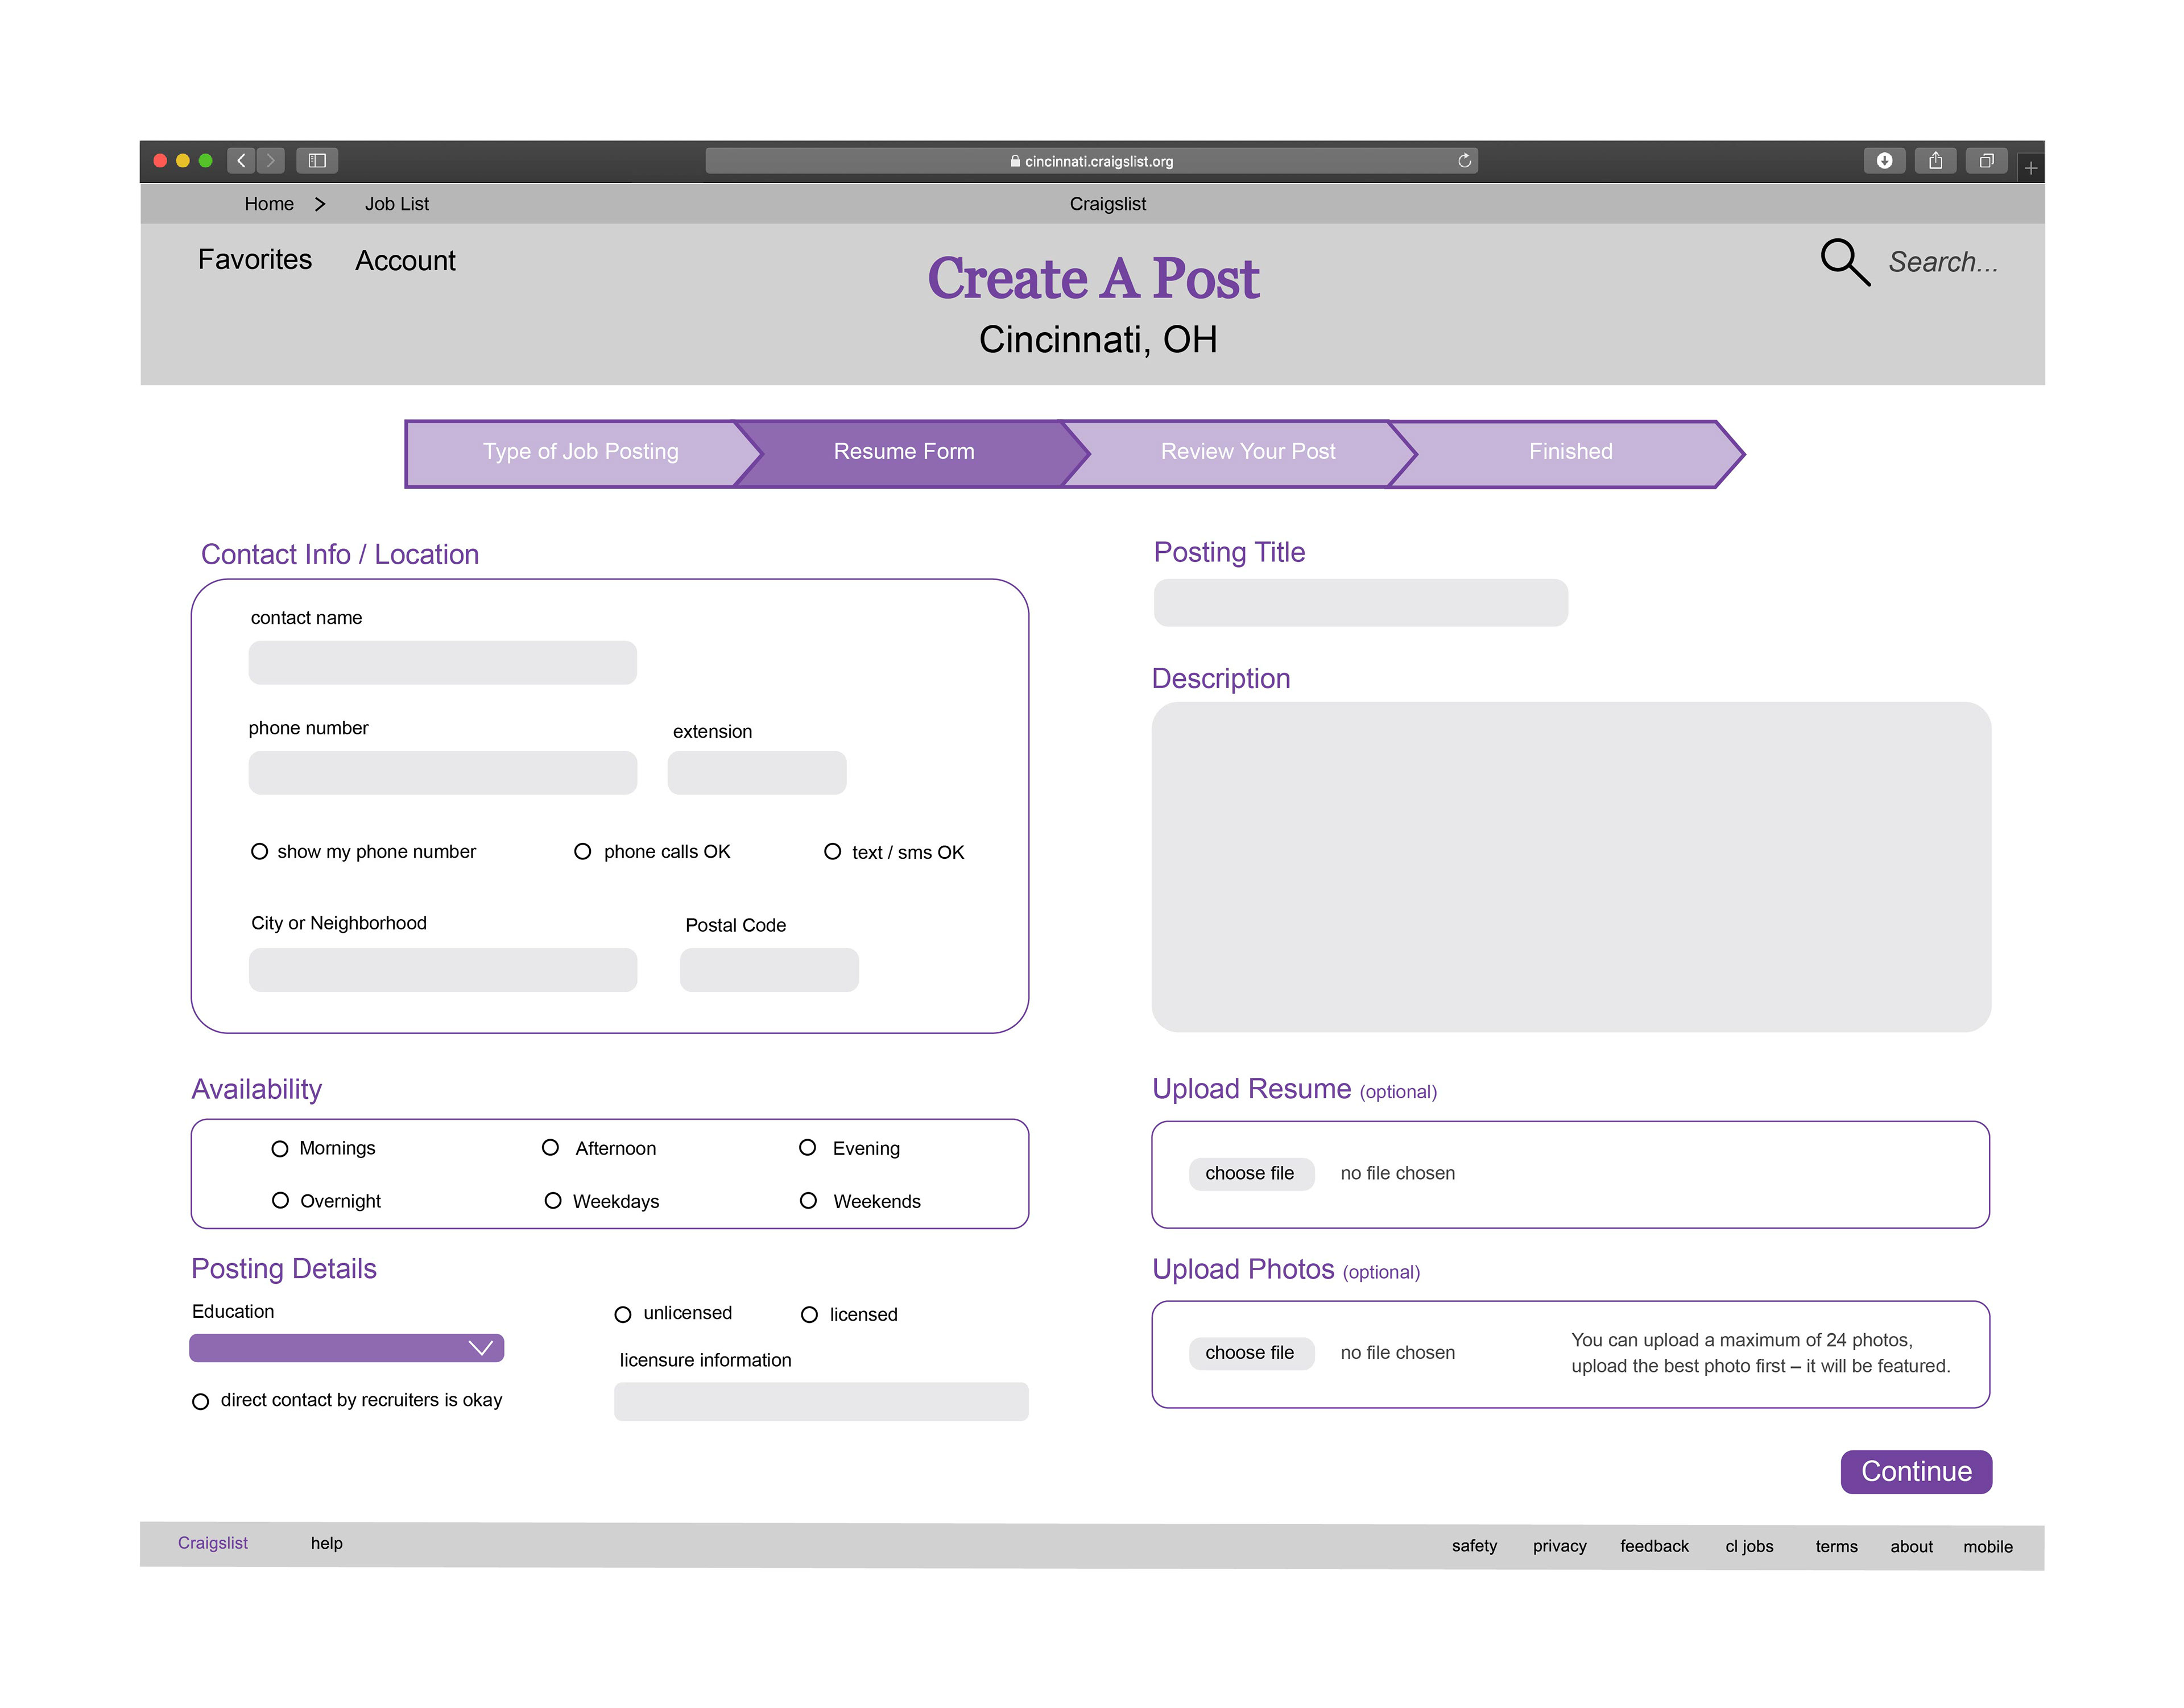
Task: Click the Resume Form step tab
Action: point(903,452)
